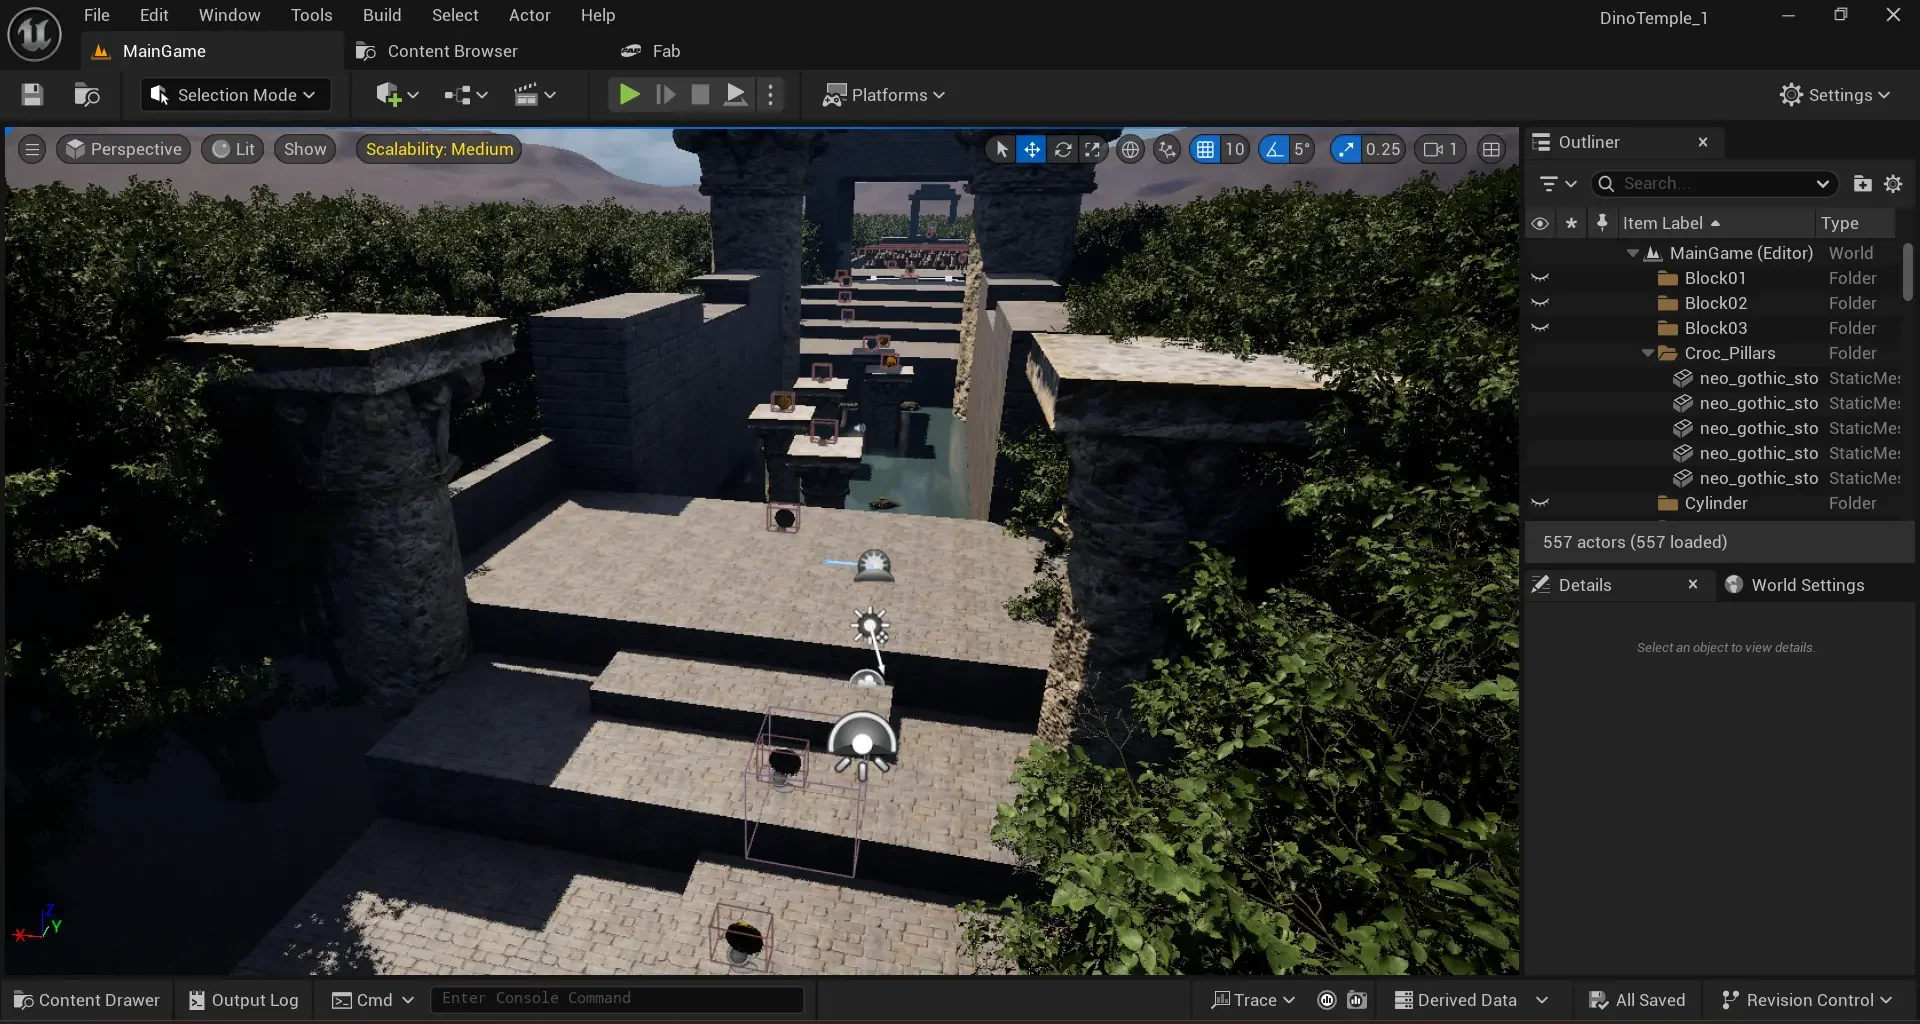Open the Derived Data menu
Screen dimensions: 1920x1024
coord(1471,1000)
